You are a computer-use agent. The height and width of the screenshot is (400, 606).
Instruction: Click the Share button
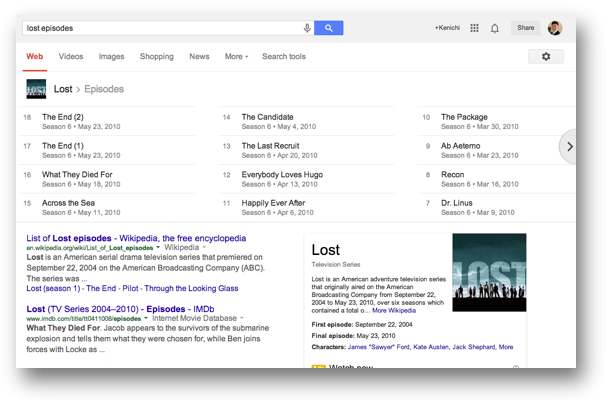click(526, 28)
